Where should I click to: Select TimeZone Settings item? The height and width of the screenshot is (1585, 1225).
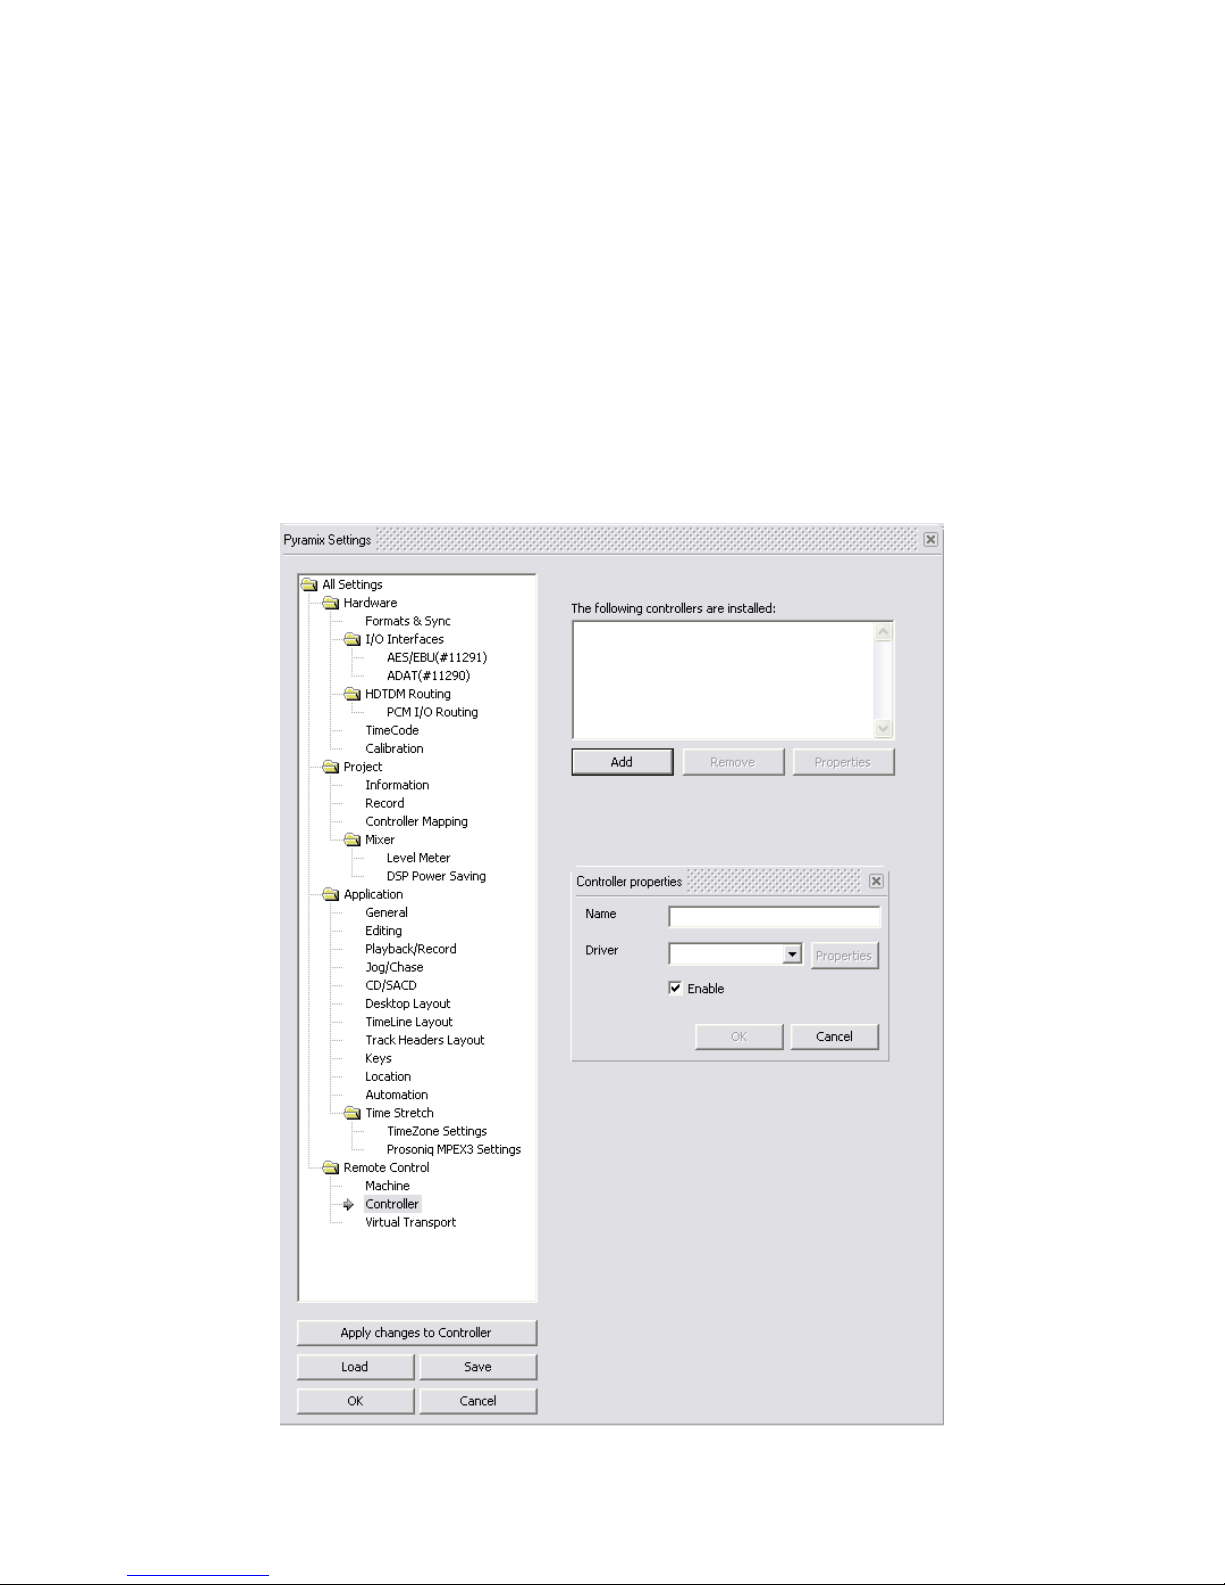[x=437, y=1132]
